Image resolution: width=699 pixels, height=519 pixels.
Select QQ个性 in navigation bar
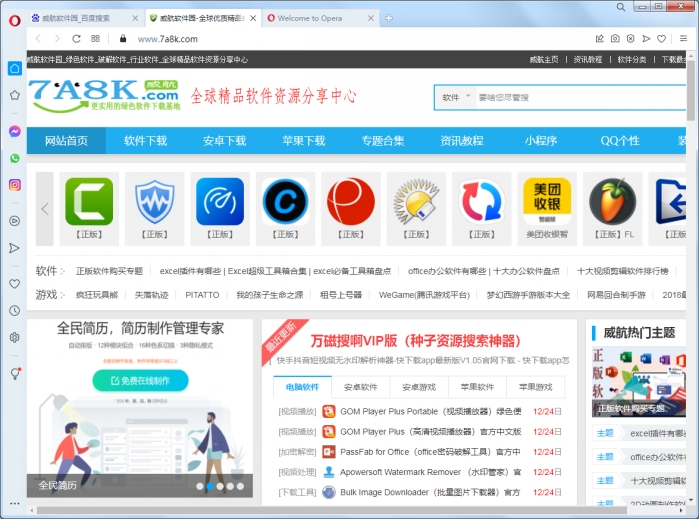click(620, 141)
